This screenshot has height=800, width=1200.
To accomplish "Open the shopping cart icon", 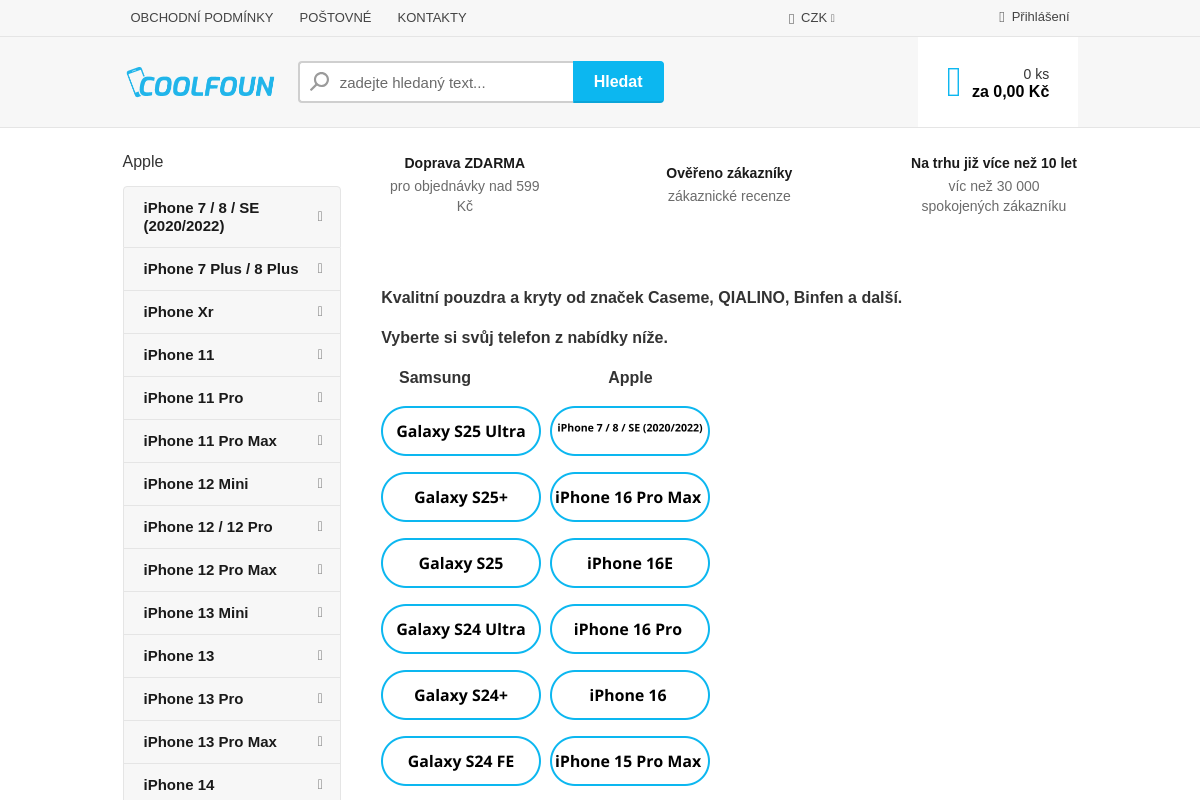I will (x=954, y=82).
